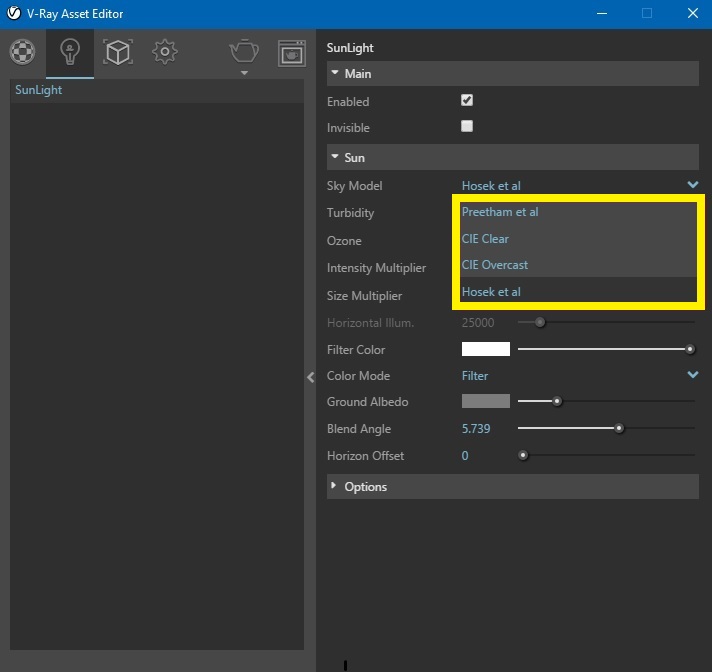Click the Blend Angle value 5.739

[476, 429]
